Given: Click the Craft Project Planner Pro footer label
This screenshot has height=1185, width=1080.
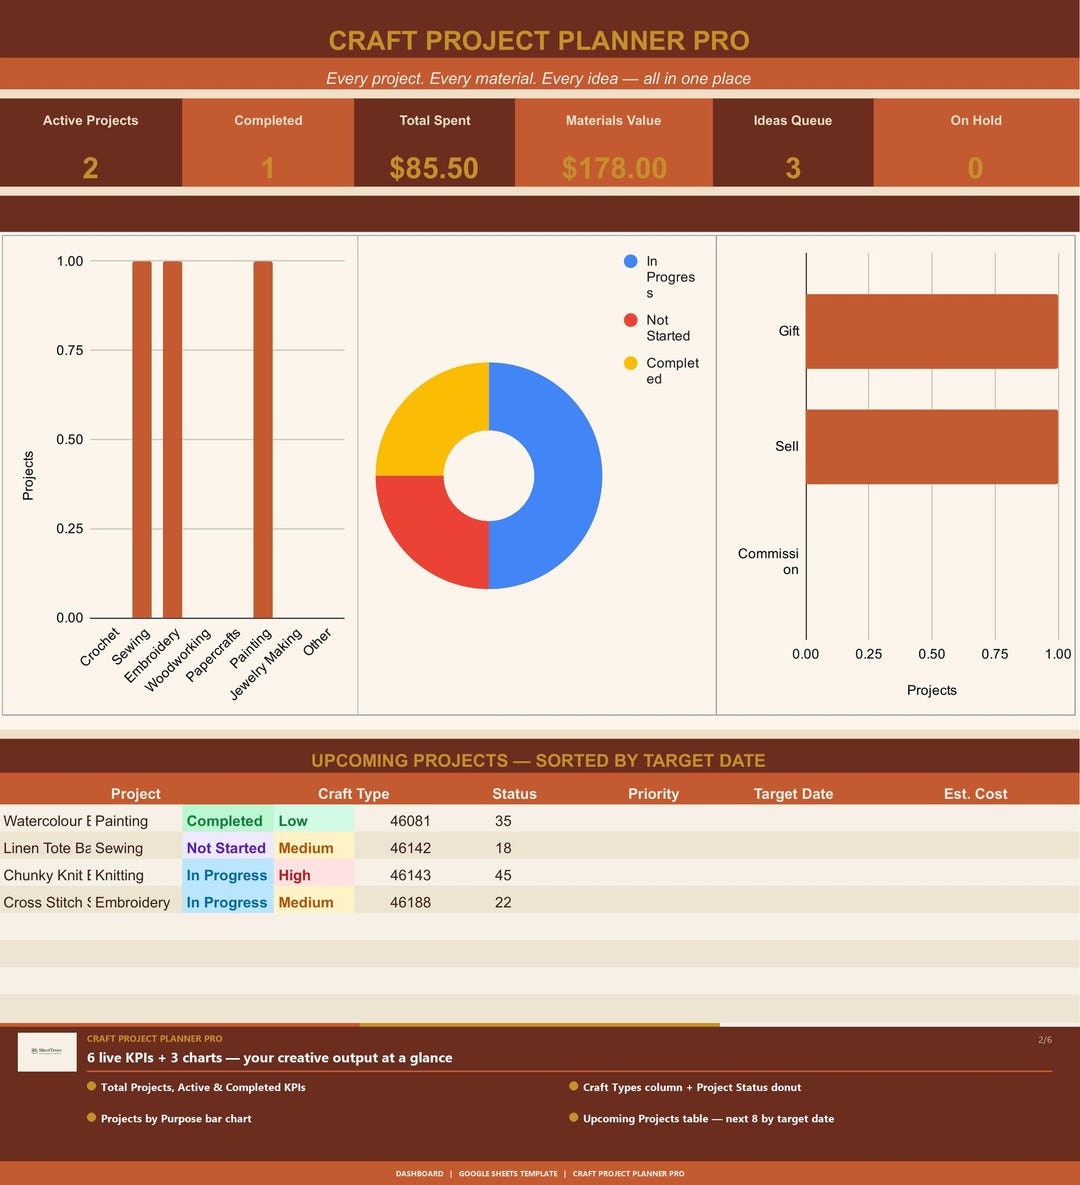Looking at the screenshot, I should click(x=628, y=1174).
